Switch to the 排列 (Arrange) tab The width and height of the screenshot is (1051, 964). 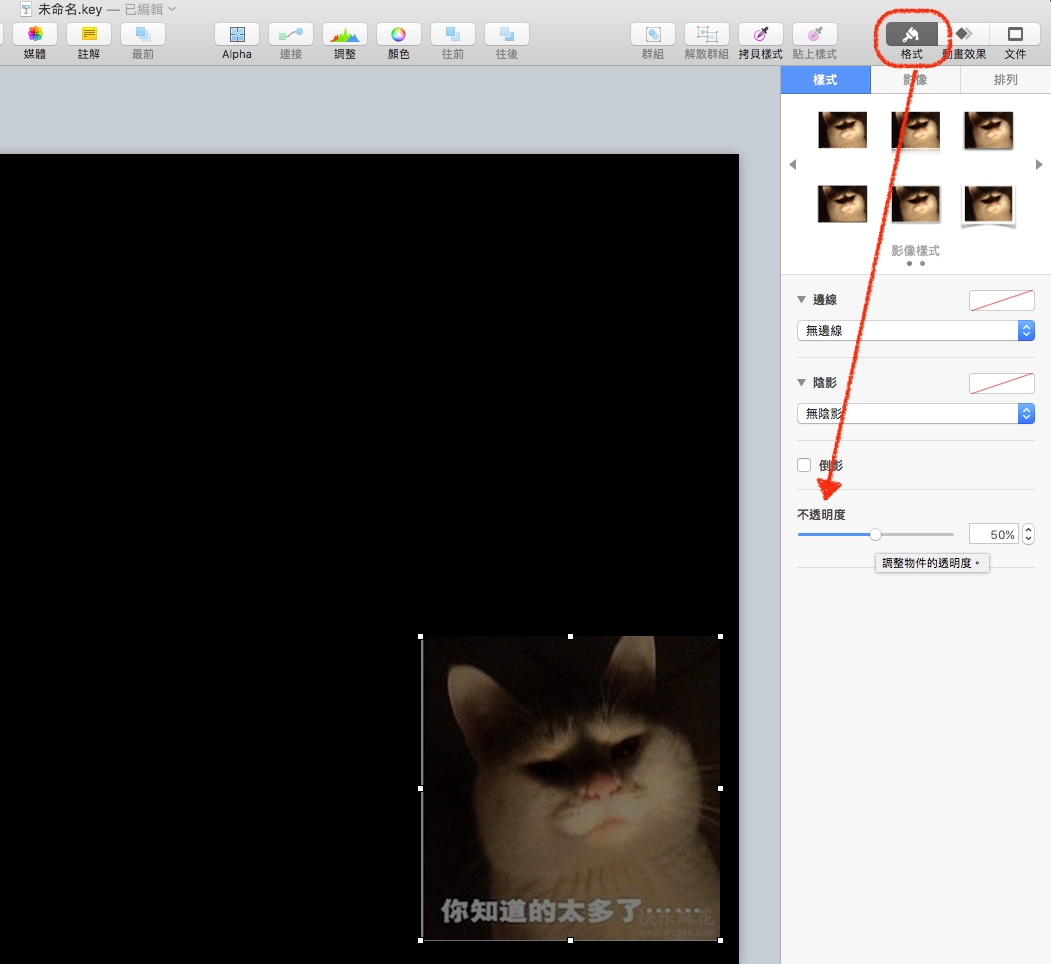coord(1005,80)
